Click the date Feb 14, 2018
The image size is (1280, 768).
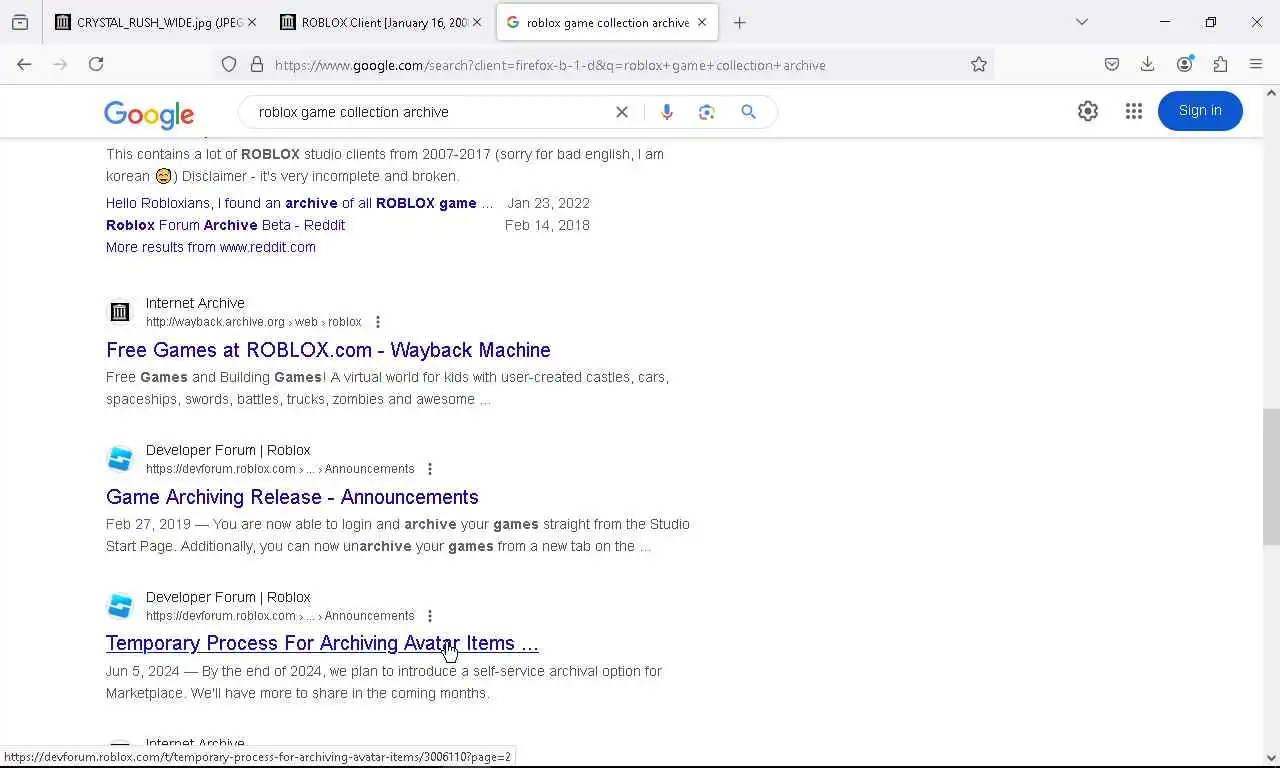click(547, 225)
